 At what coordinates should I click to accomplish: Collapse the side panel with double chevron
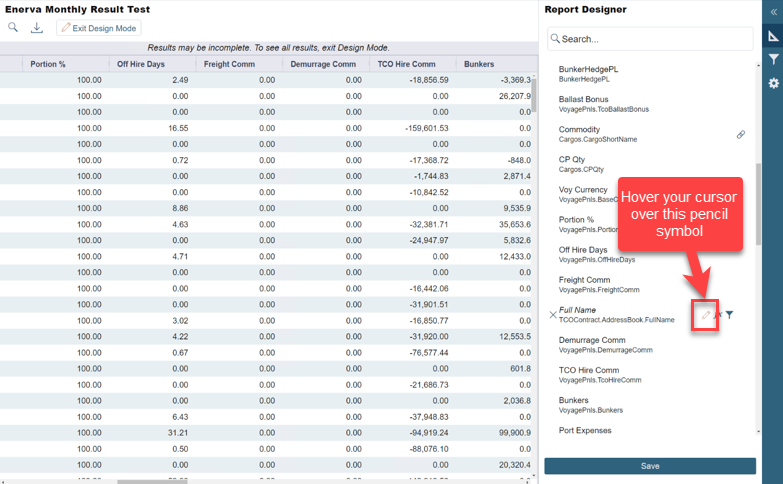click(773, 10)
